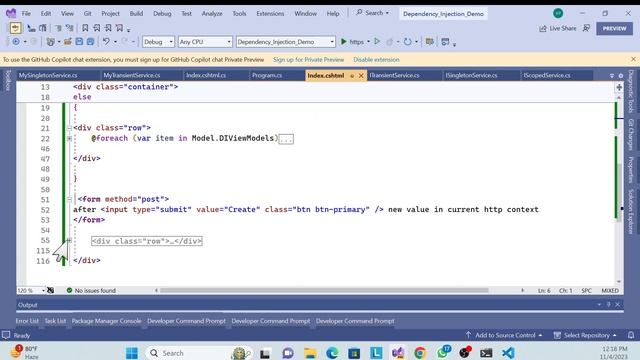Open the Debug configuration dropdown
The height and width of the screenshot is (360, 640).
point(158,42)
